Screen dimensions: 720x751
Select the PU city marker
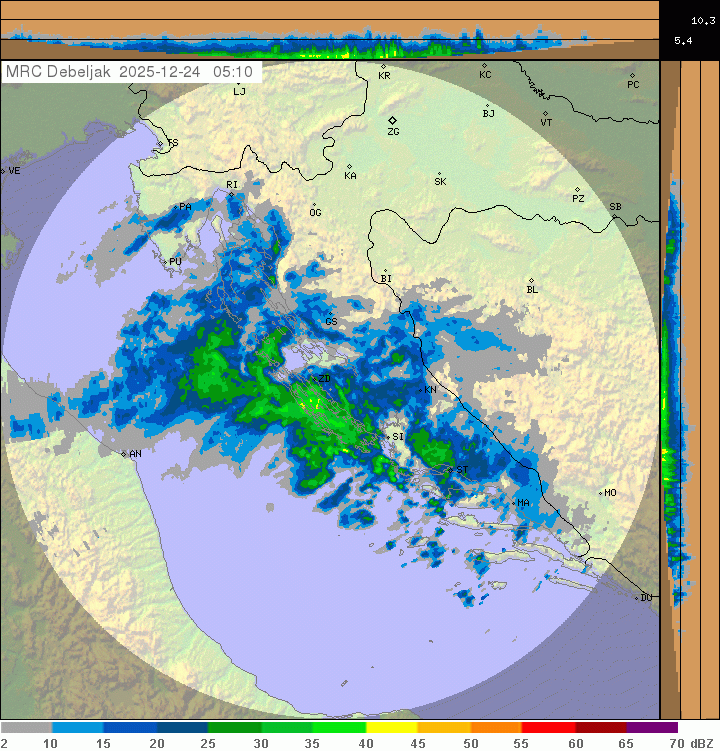(x=166, y=261)
